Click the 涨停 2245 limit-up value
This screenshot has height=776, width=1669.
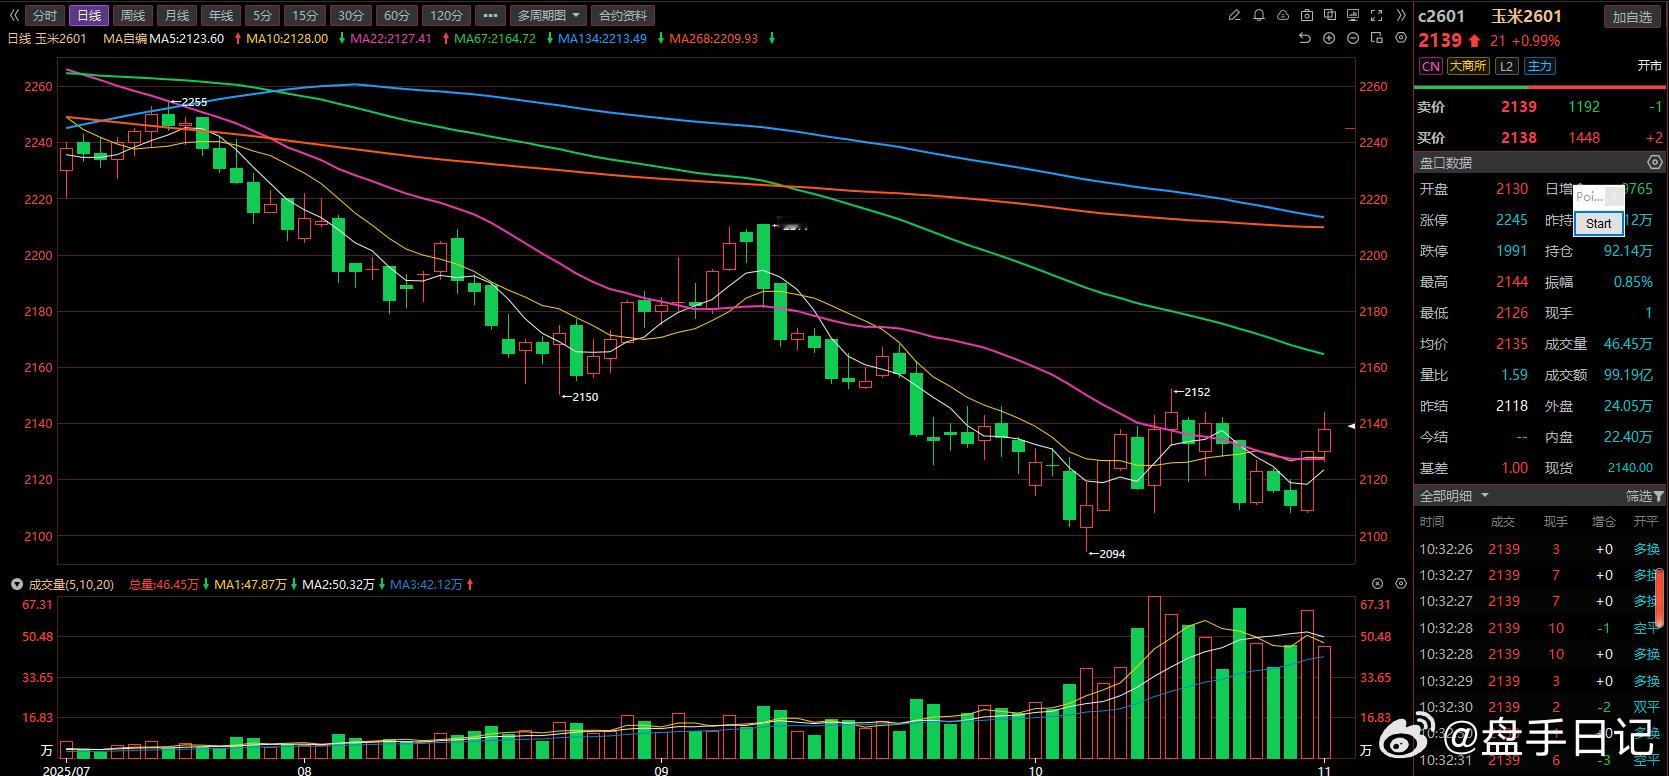(1512, 220)
